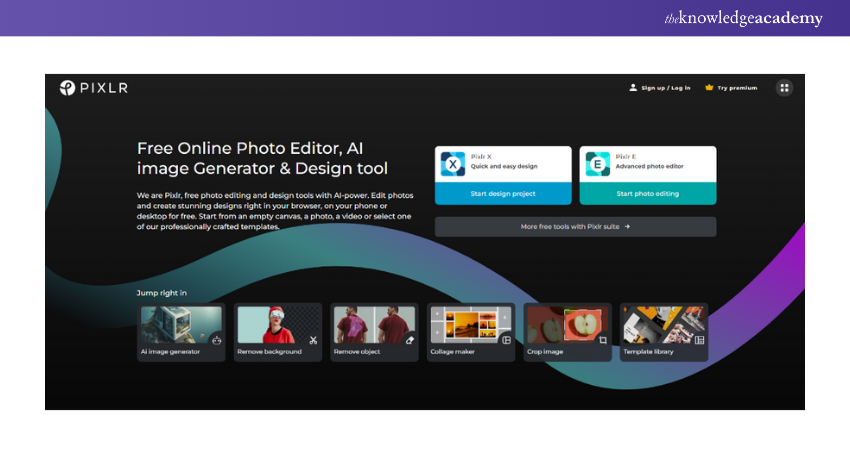Select the Try premium link
Screen dimensions: 850x450
coord(731,88)
